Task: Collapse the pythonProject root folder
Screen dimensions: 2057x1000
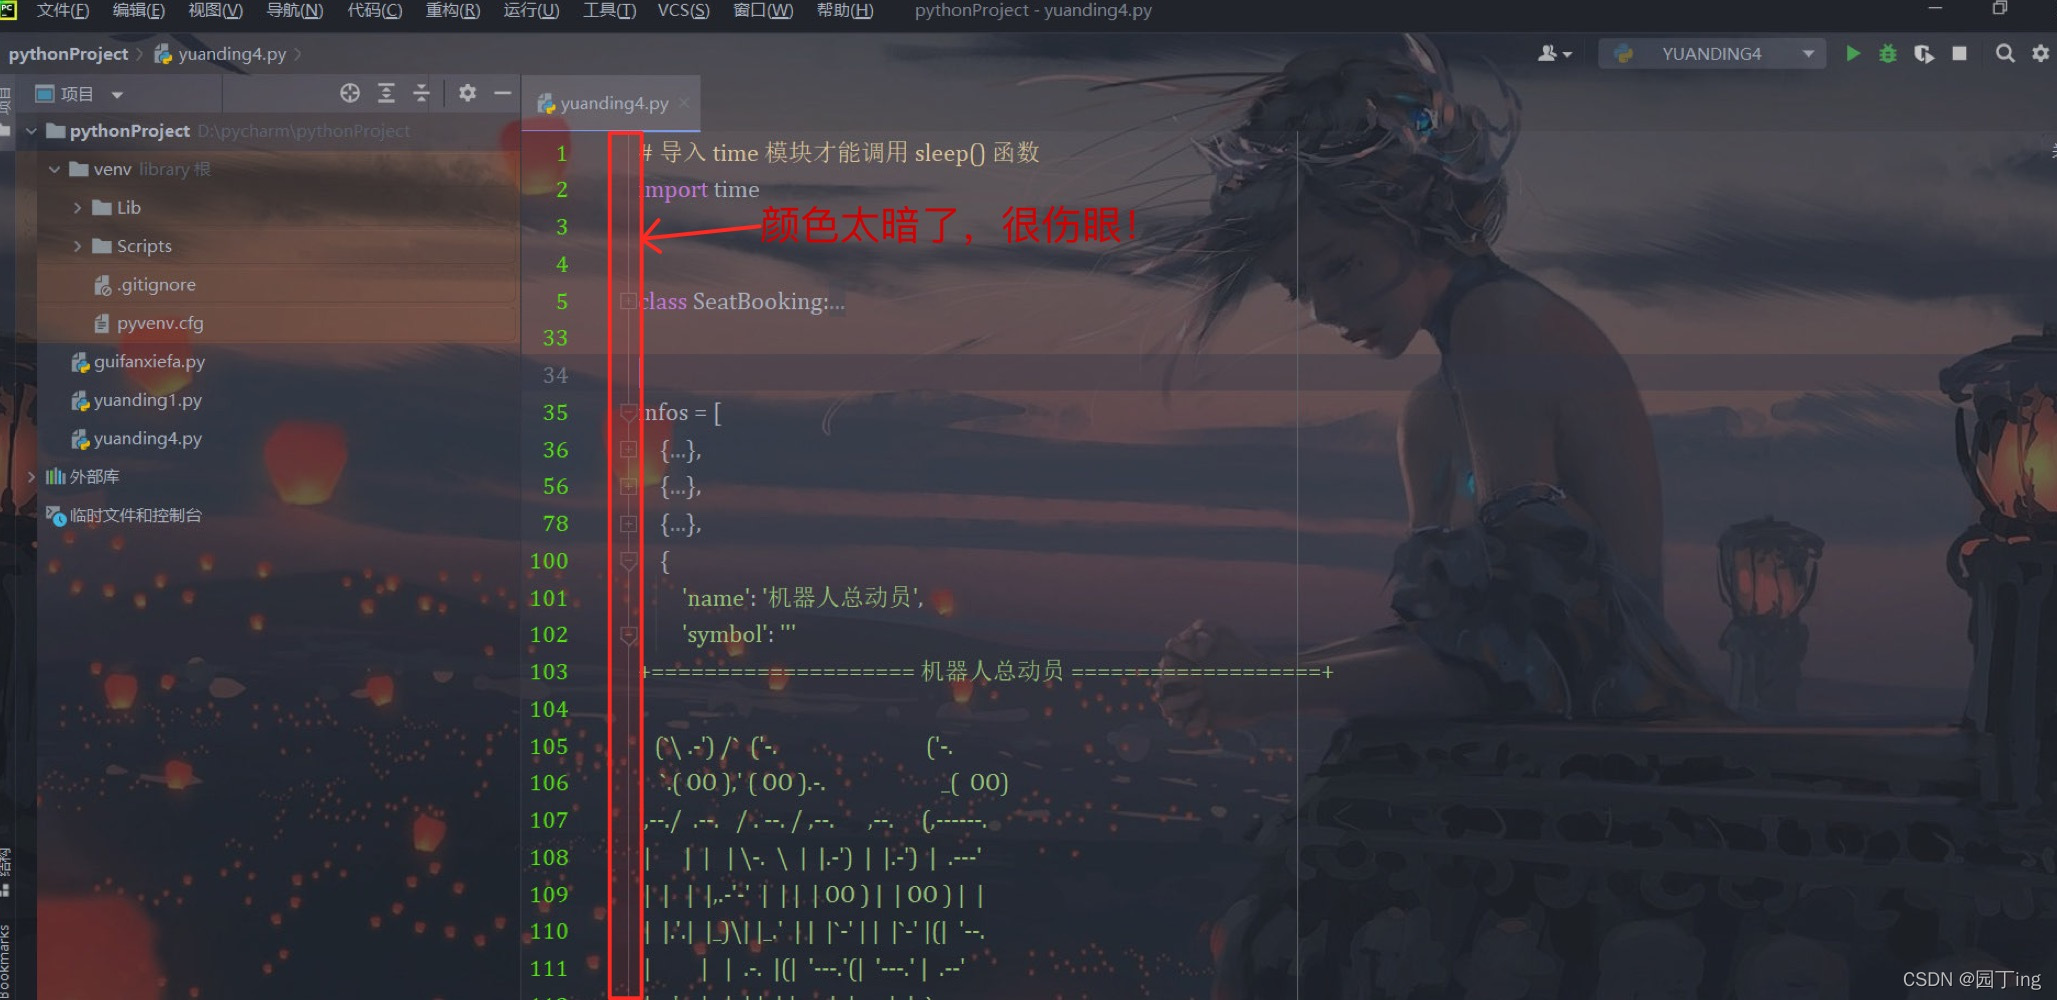Action: [31, 131]
